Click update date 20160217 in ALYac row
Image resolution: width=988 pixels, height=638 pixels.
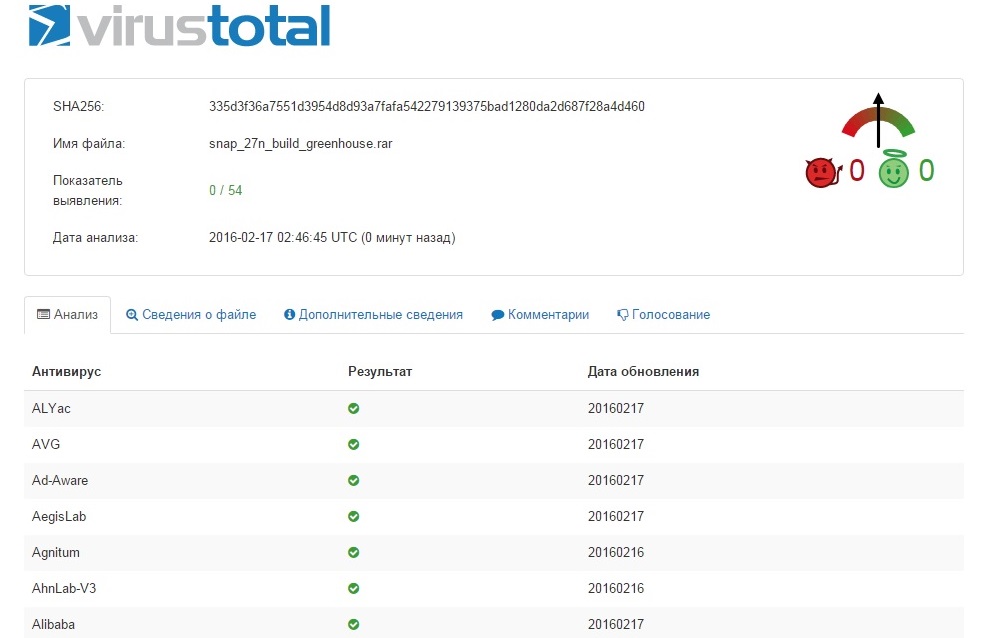(616, 408)
